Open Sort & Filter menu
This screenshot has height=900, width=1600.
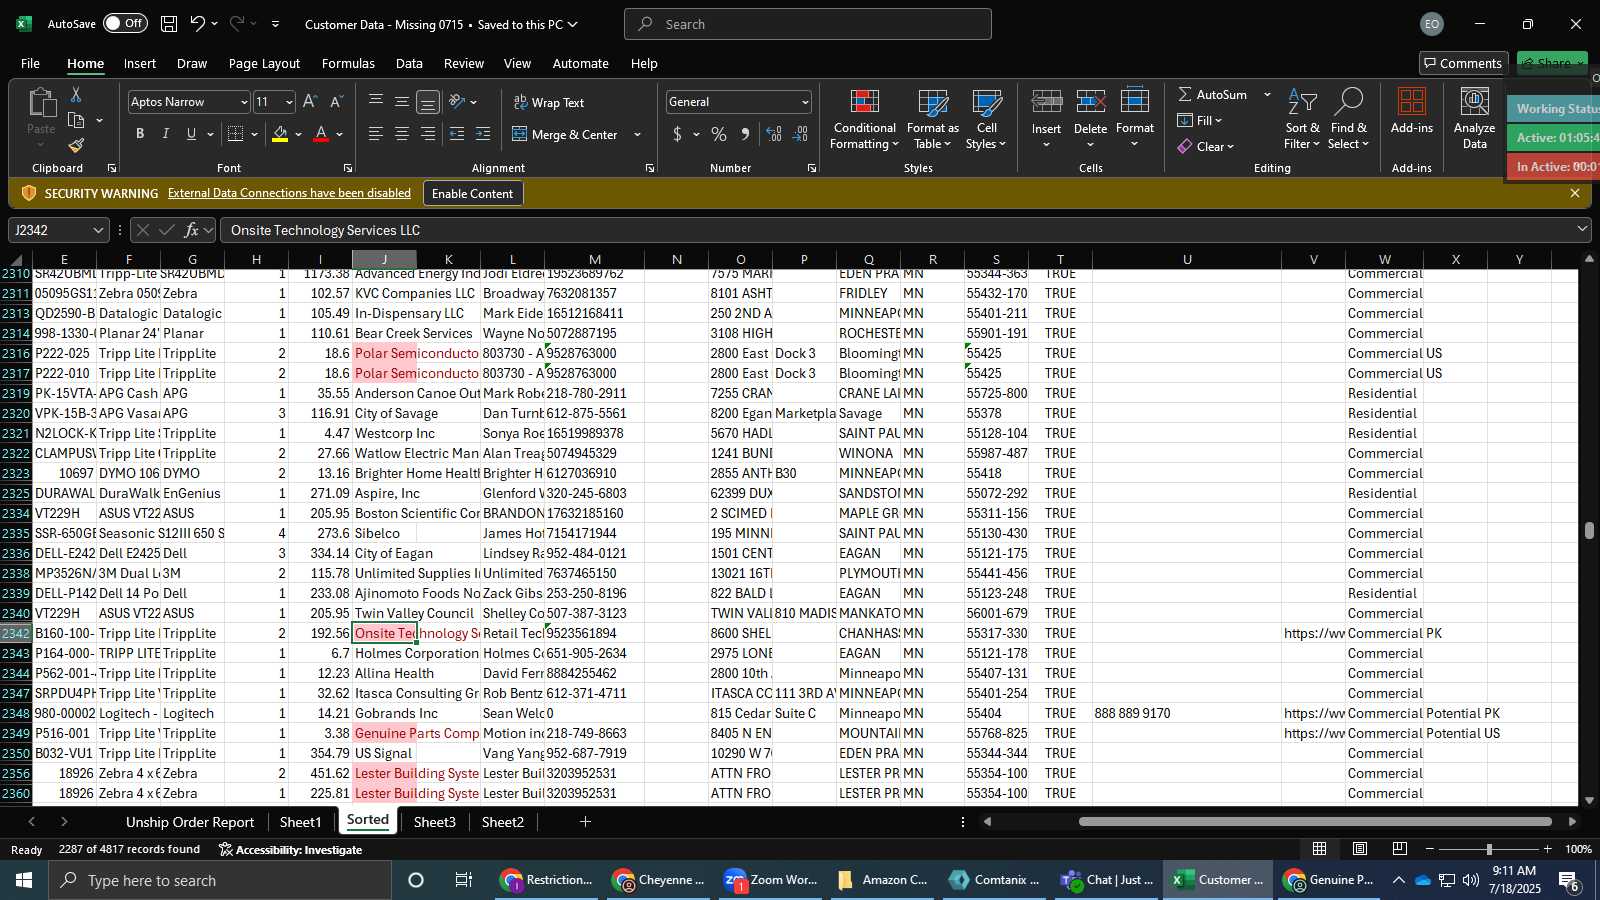click(1302, 120)
